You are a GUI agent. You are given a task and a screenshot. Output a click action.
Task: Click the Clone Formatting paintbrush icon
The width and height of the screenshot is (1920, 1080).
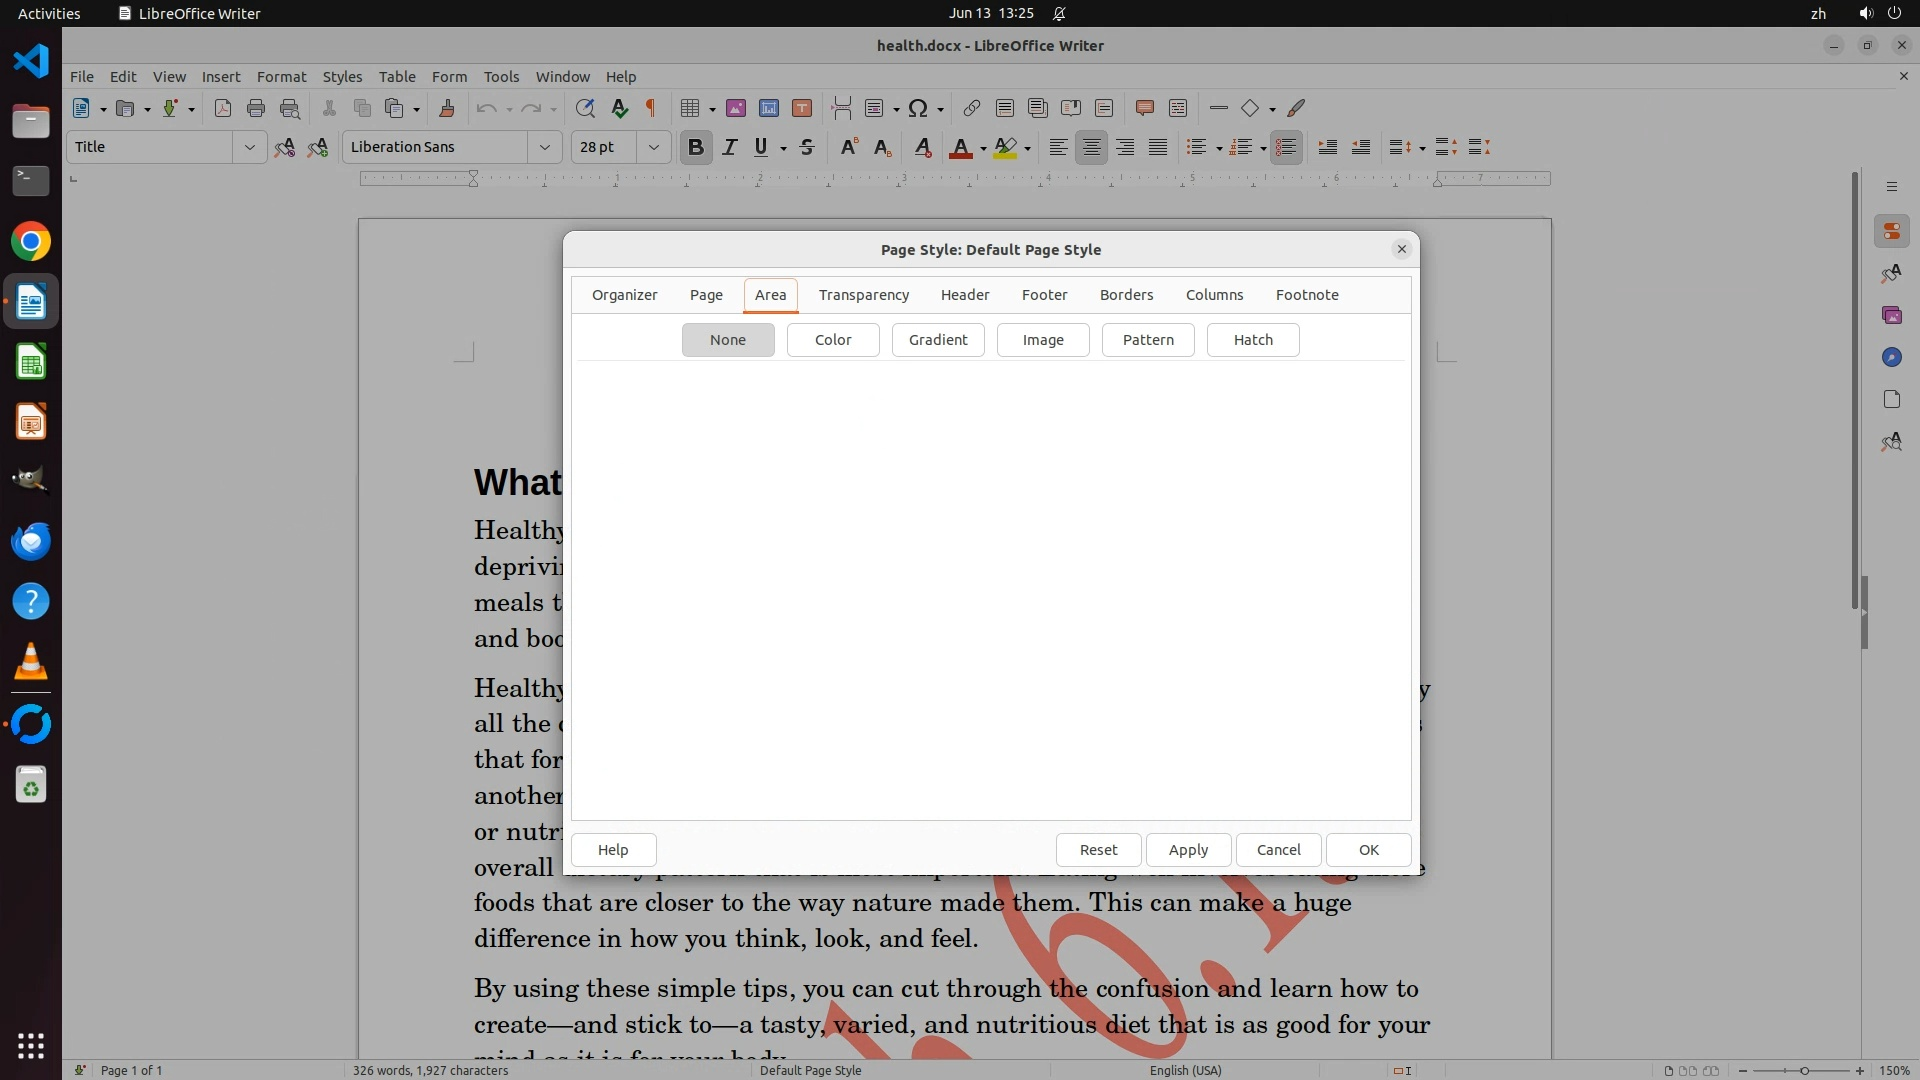point(447,109)
